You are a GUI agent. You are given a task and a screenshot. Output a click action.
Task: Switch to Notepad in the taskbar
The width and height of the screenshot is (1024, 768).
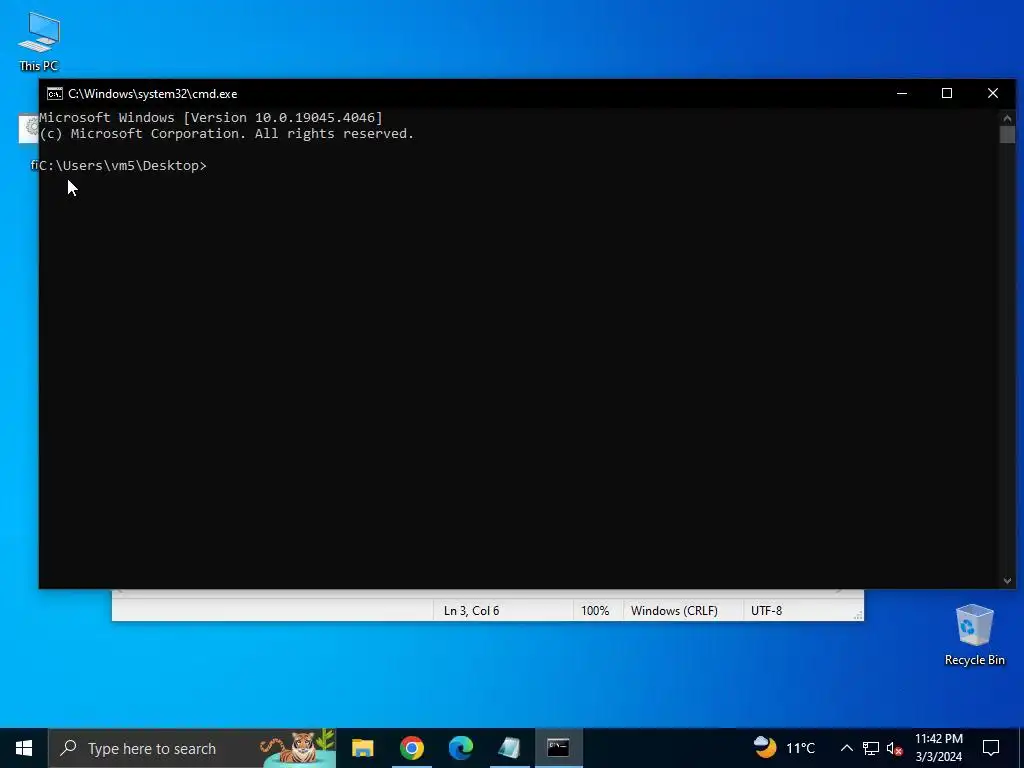[509, 748]
